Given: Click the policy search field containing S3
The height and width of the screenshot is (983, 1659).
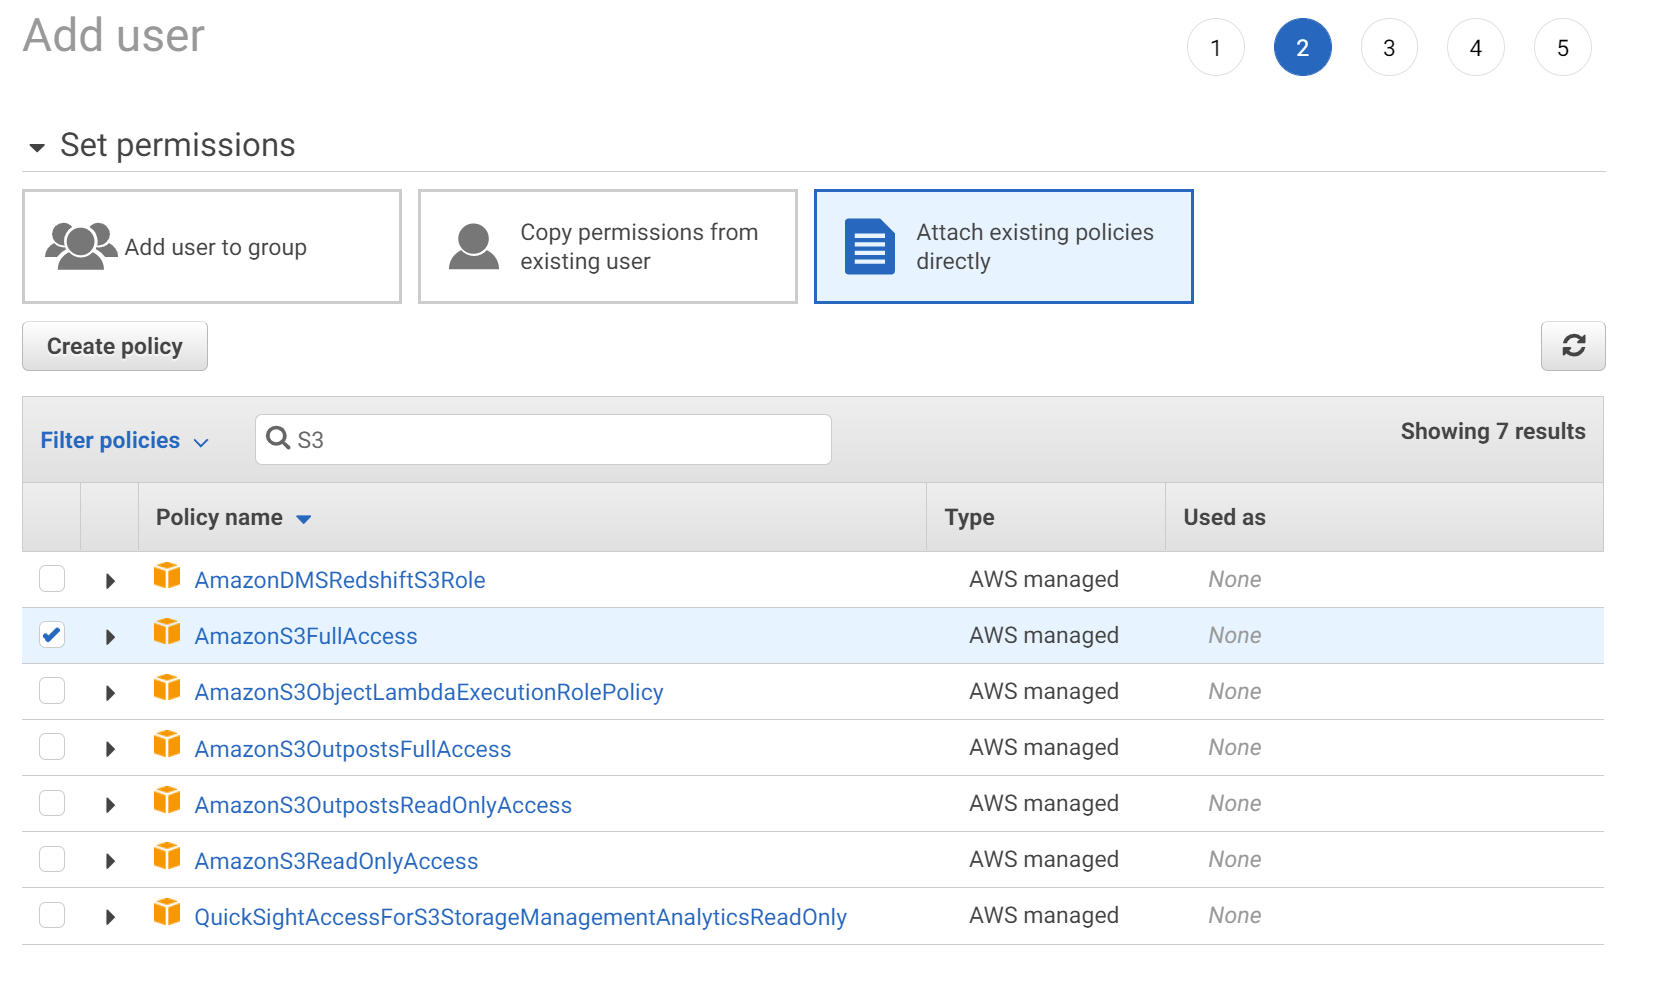Looking at the screenshot, I should (543, 439).
